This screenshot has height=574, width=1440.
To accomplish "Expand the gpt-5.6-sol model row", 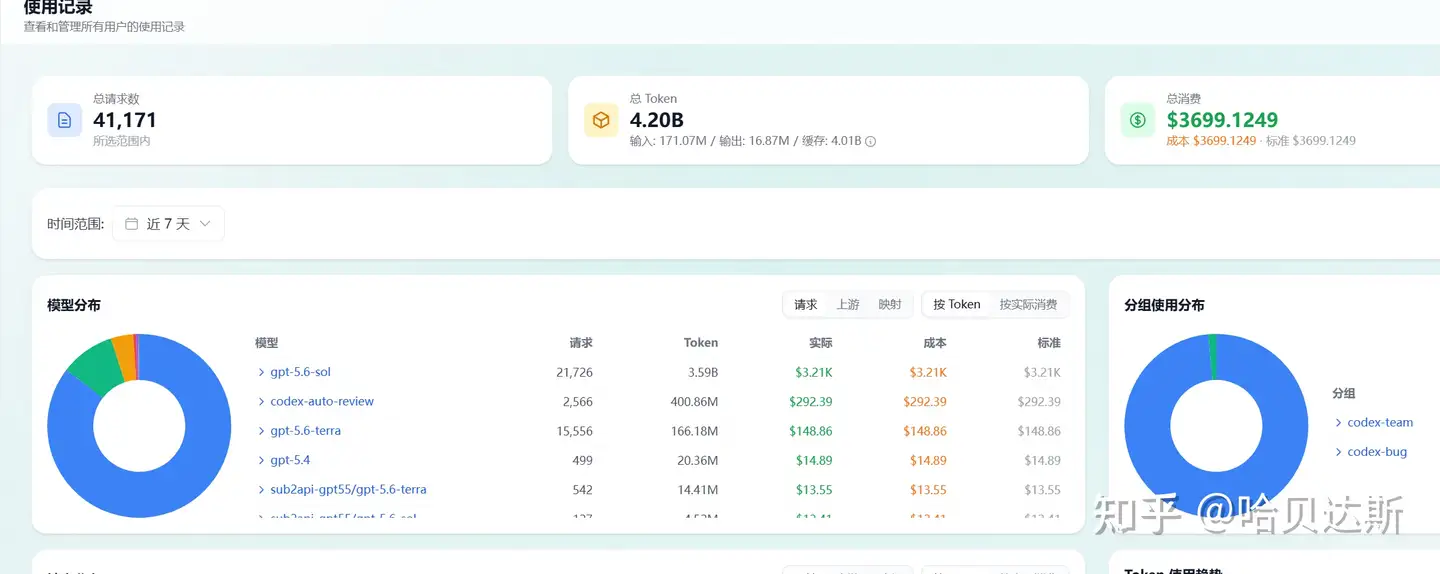I will click(262, 372).
